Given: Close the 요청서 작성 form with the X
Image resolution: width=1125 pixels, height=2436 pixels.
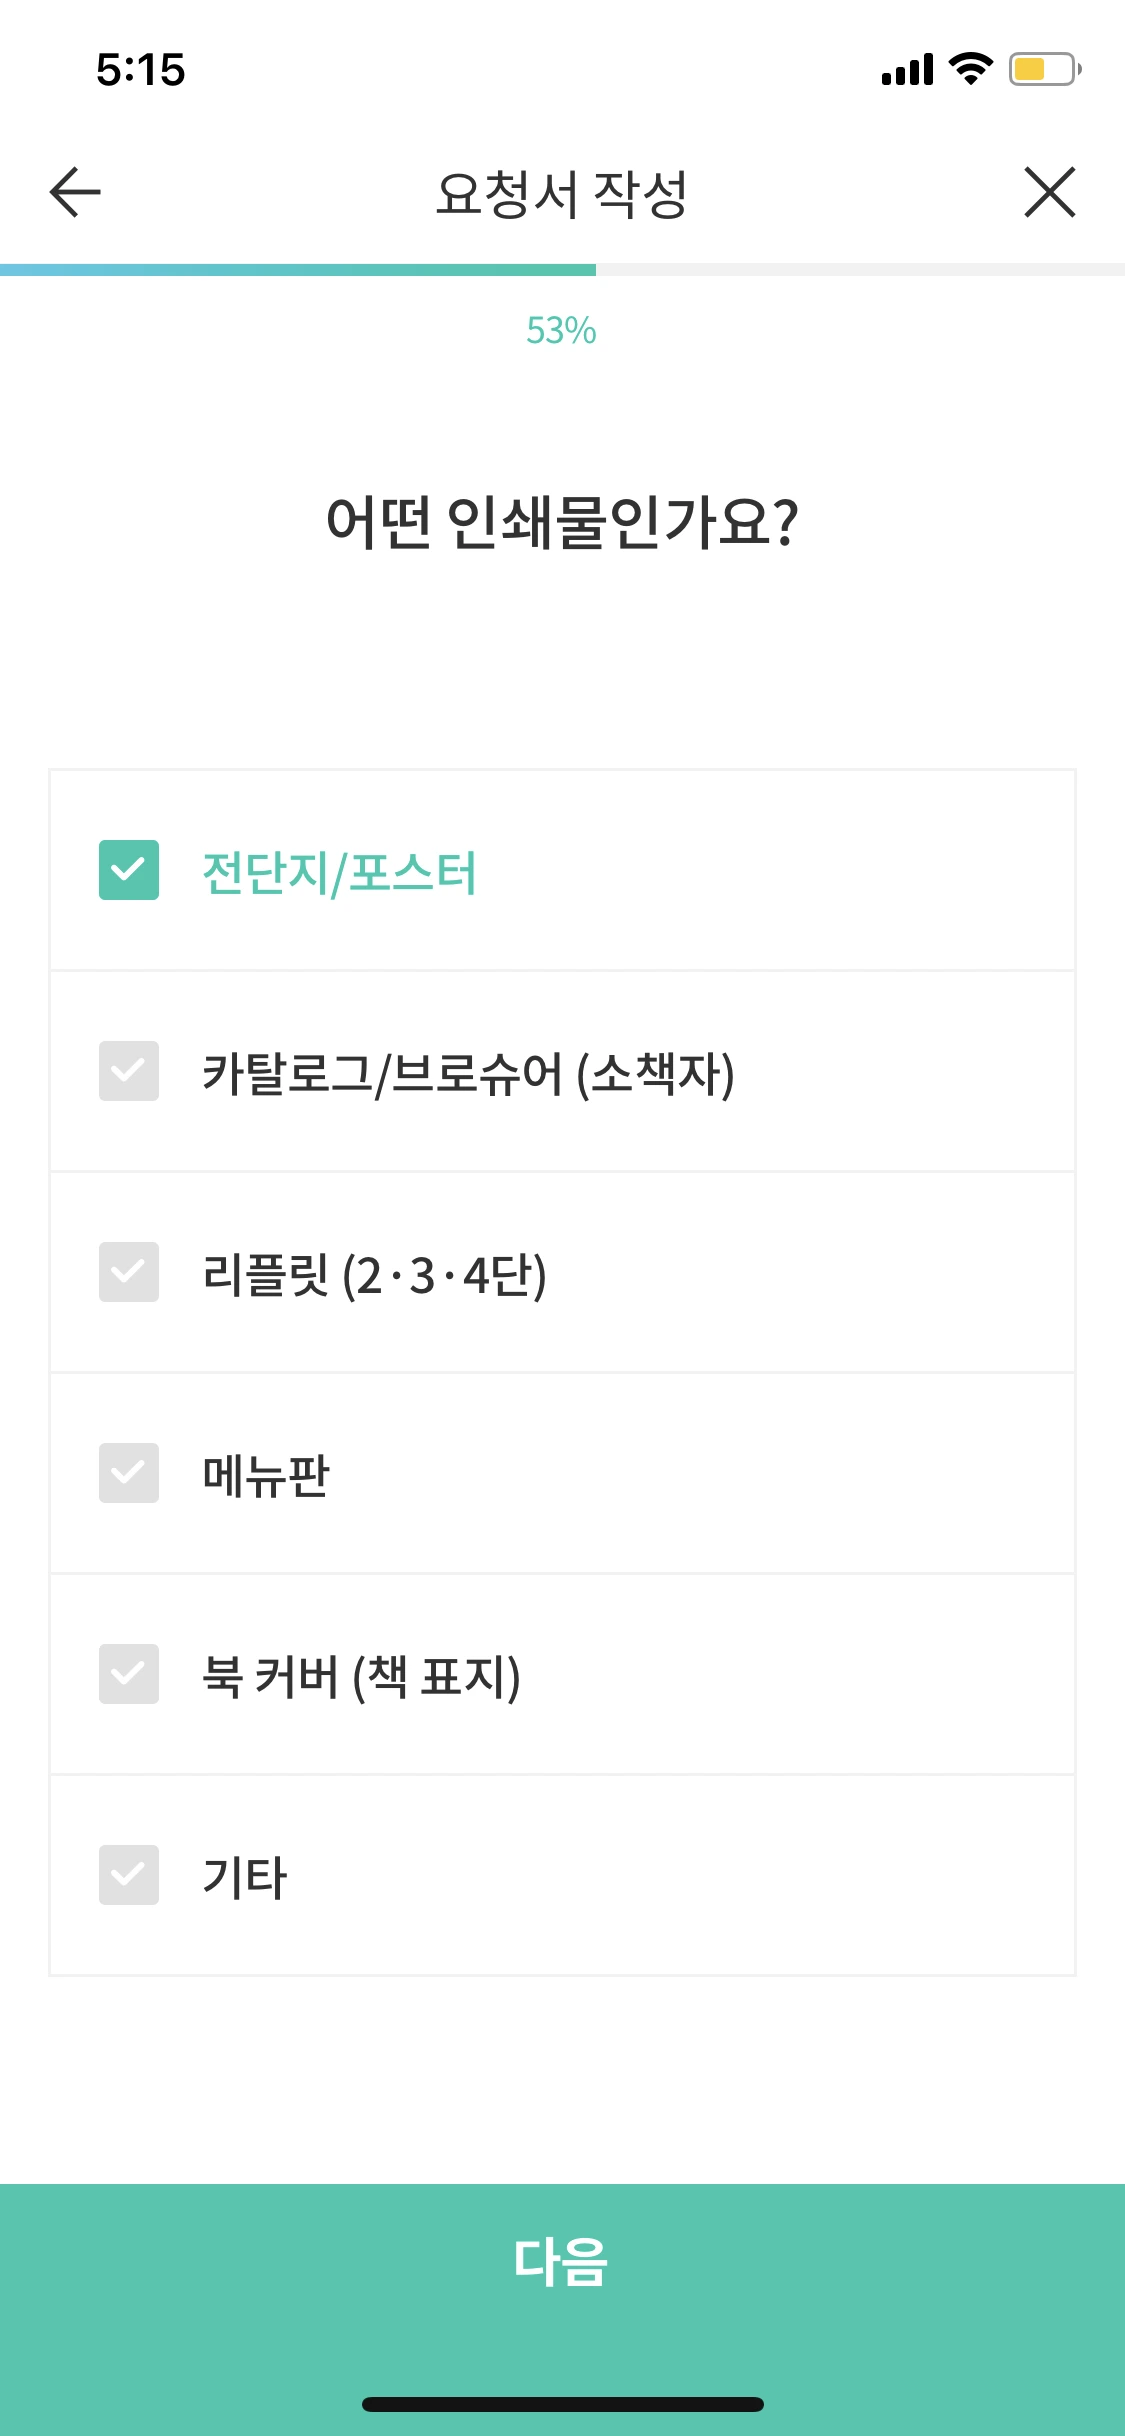Looking at the screenshot, I should point(1051,193).
